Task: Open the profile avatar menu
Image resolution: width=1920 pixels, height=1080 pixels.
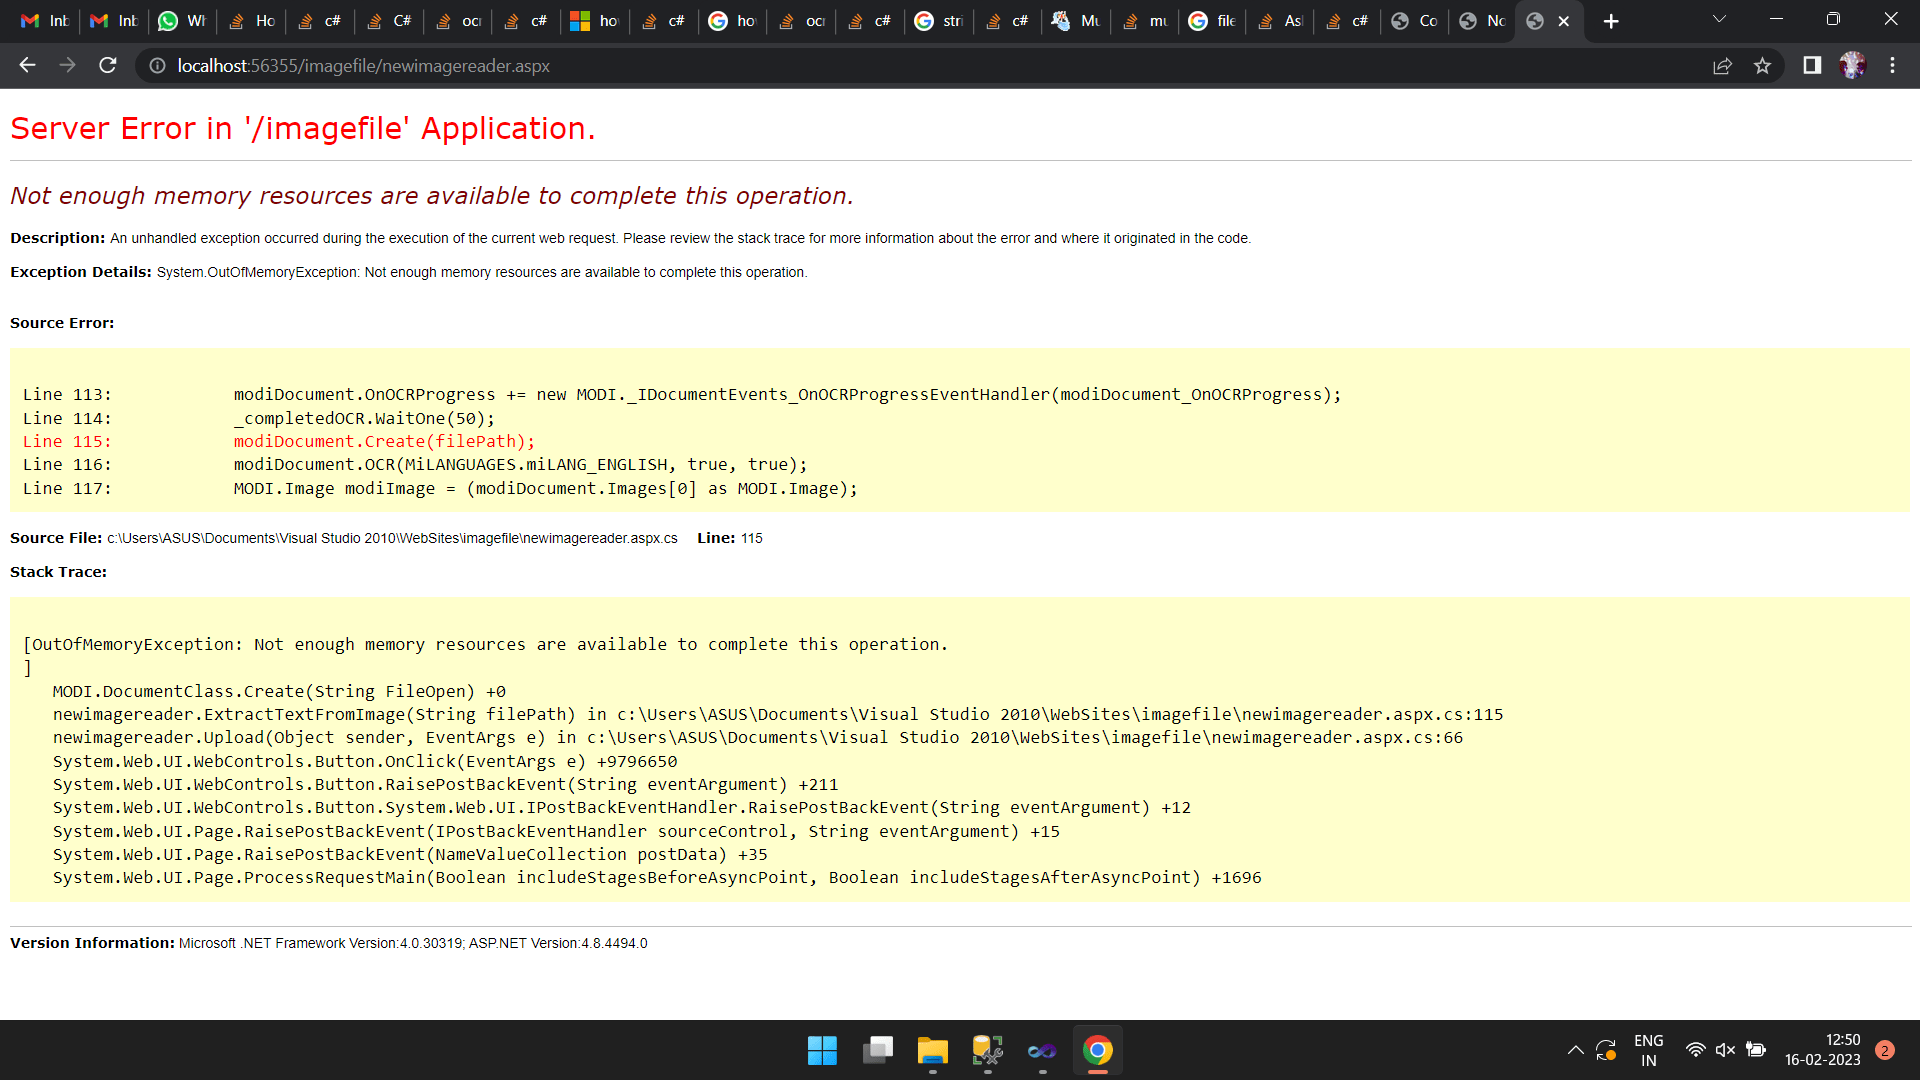Action: tap(1852, 66)
